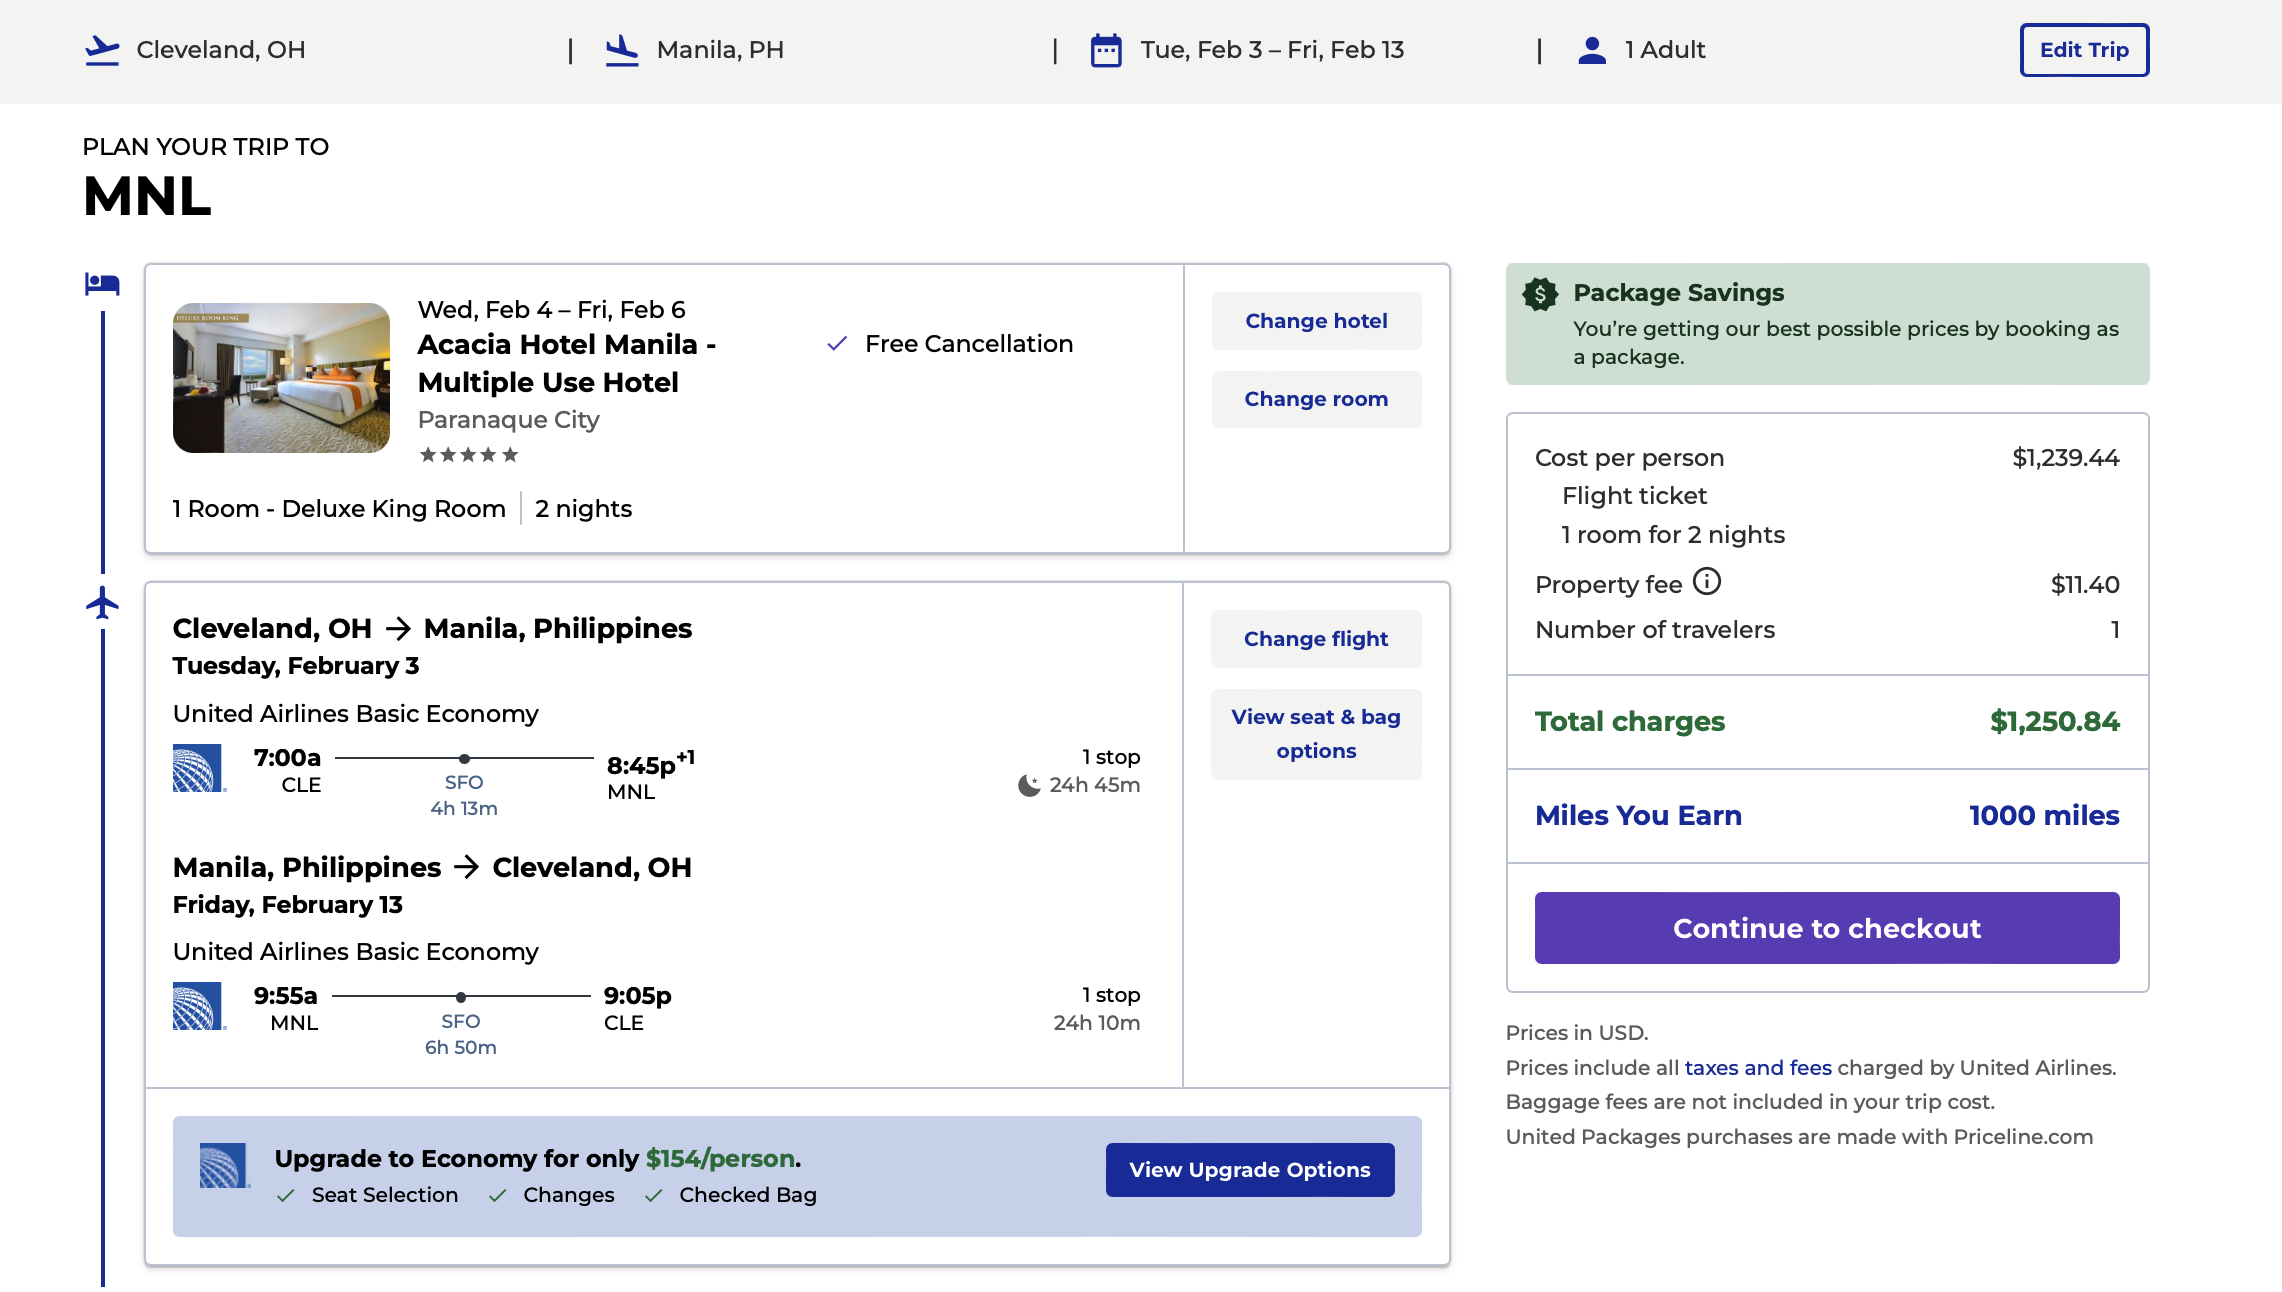Click the hotel five-star rating
Image resolution: width=2282 pixels, height=1292 pixels.
[469, 455]
